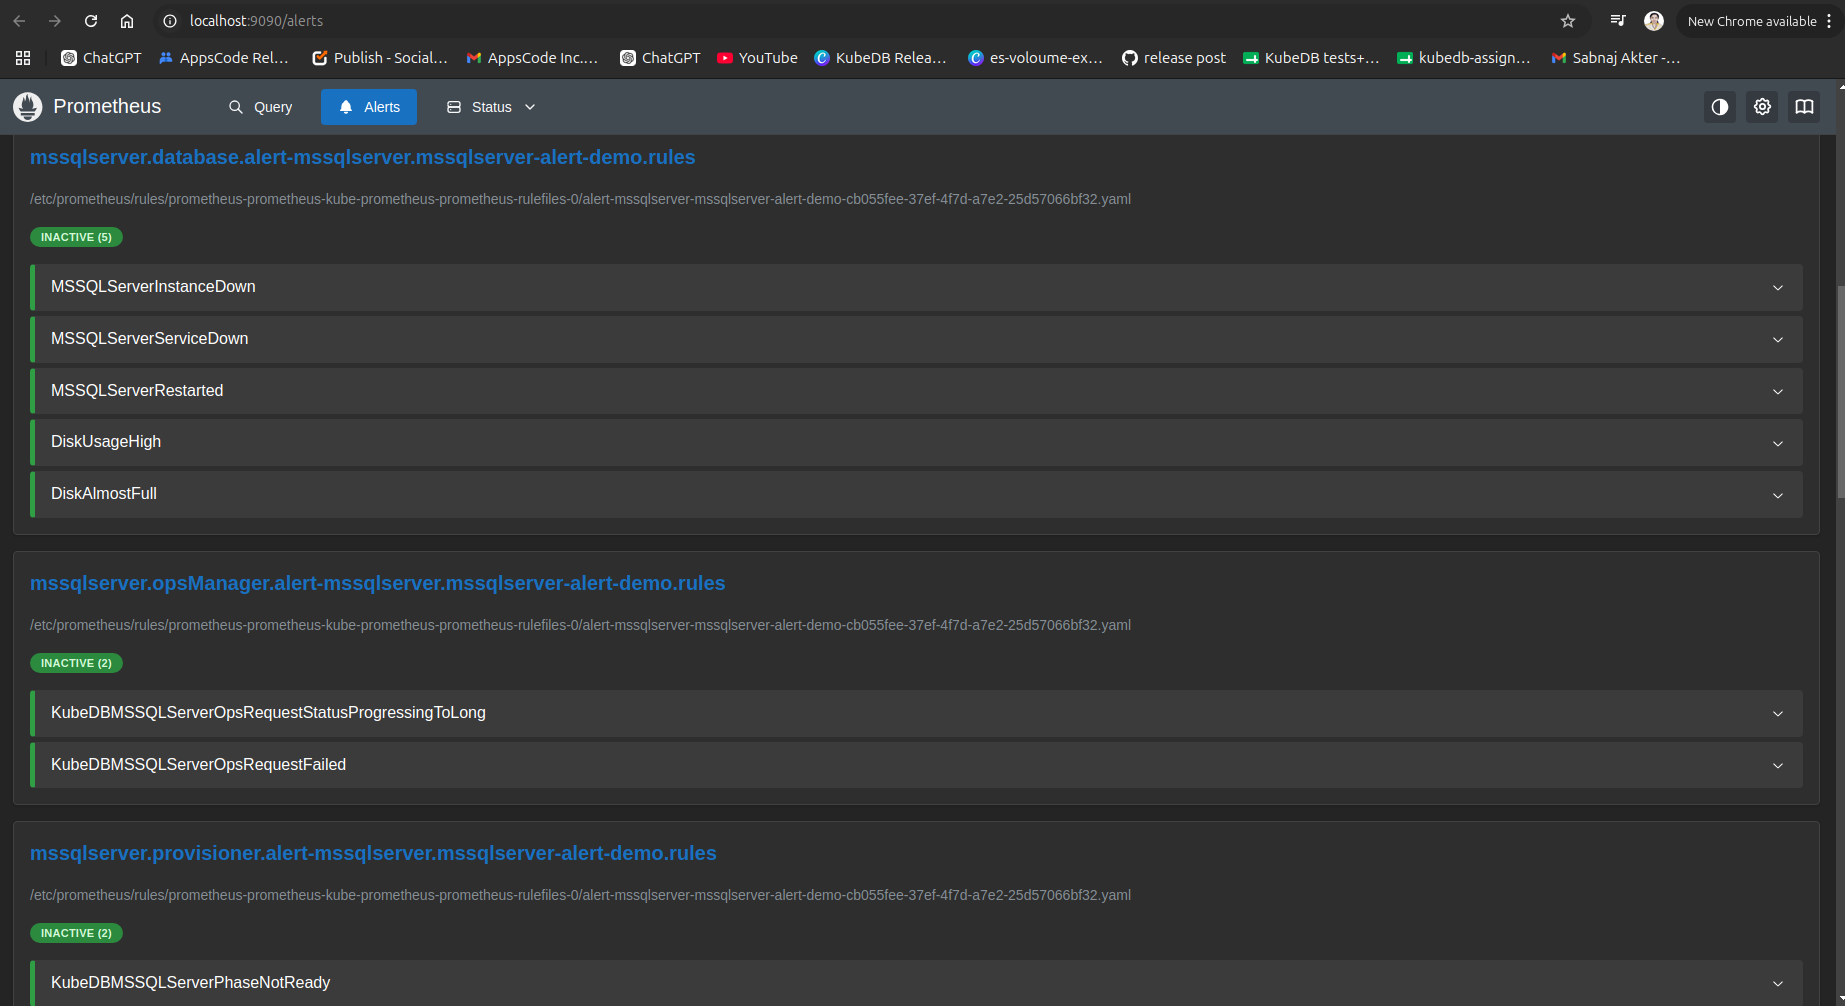Screen dimensions: 1845x1006
Task: Click the page vertical scrollbar thumb
Action: click(1840, 391)
